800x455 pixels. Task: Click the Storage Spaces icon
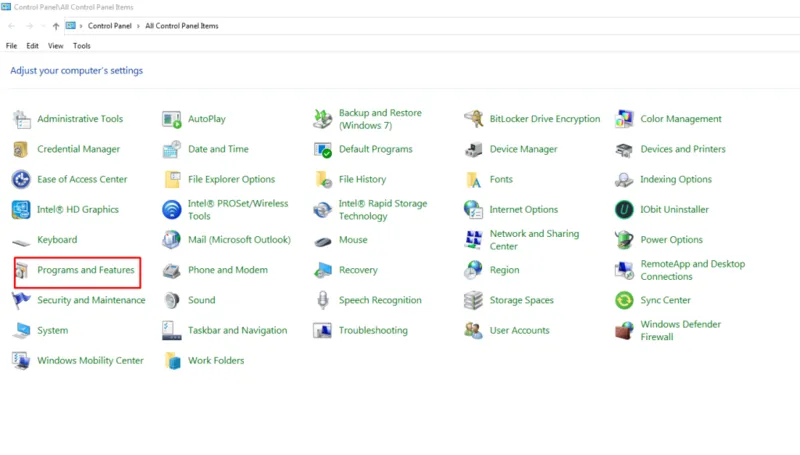(x=473, y=300)
